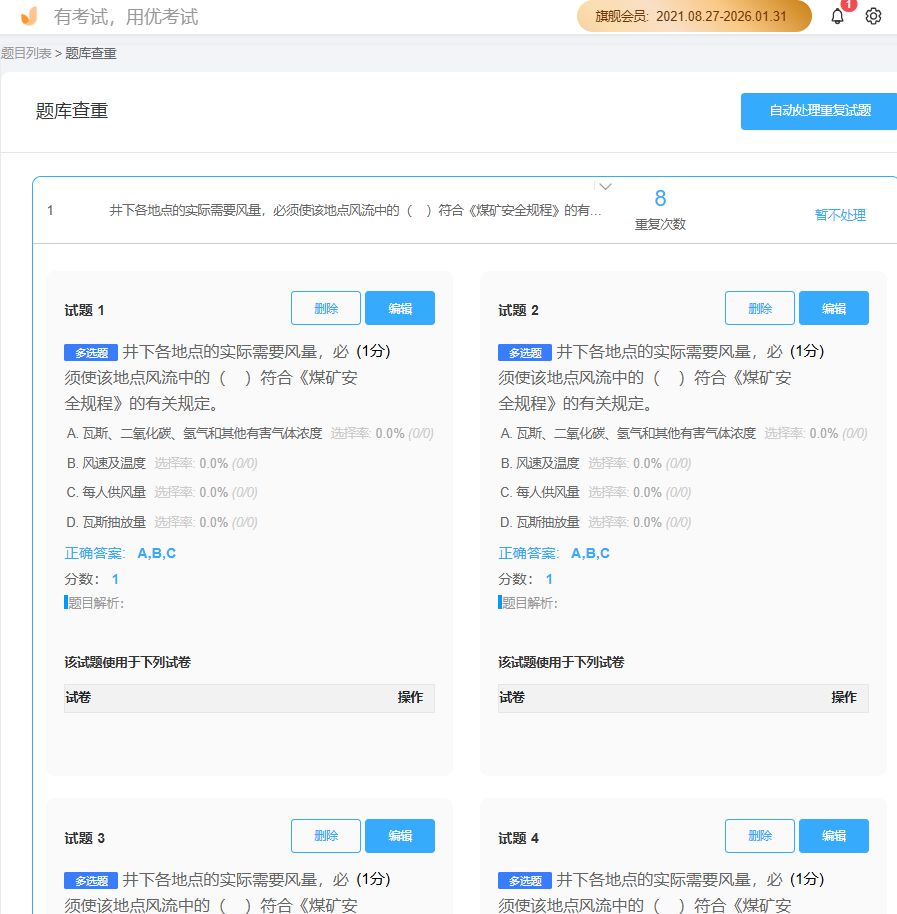The image size is (897, 914).
Task: Click the notification badge showing 1
Action: (x=849, y=5)
